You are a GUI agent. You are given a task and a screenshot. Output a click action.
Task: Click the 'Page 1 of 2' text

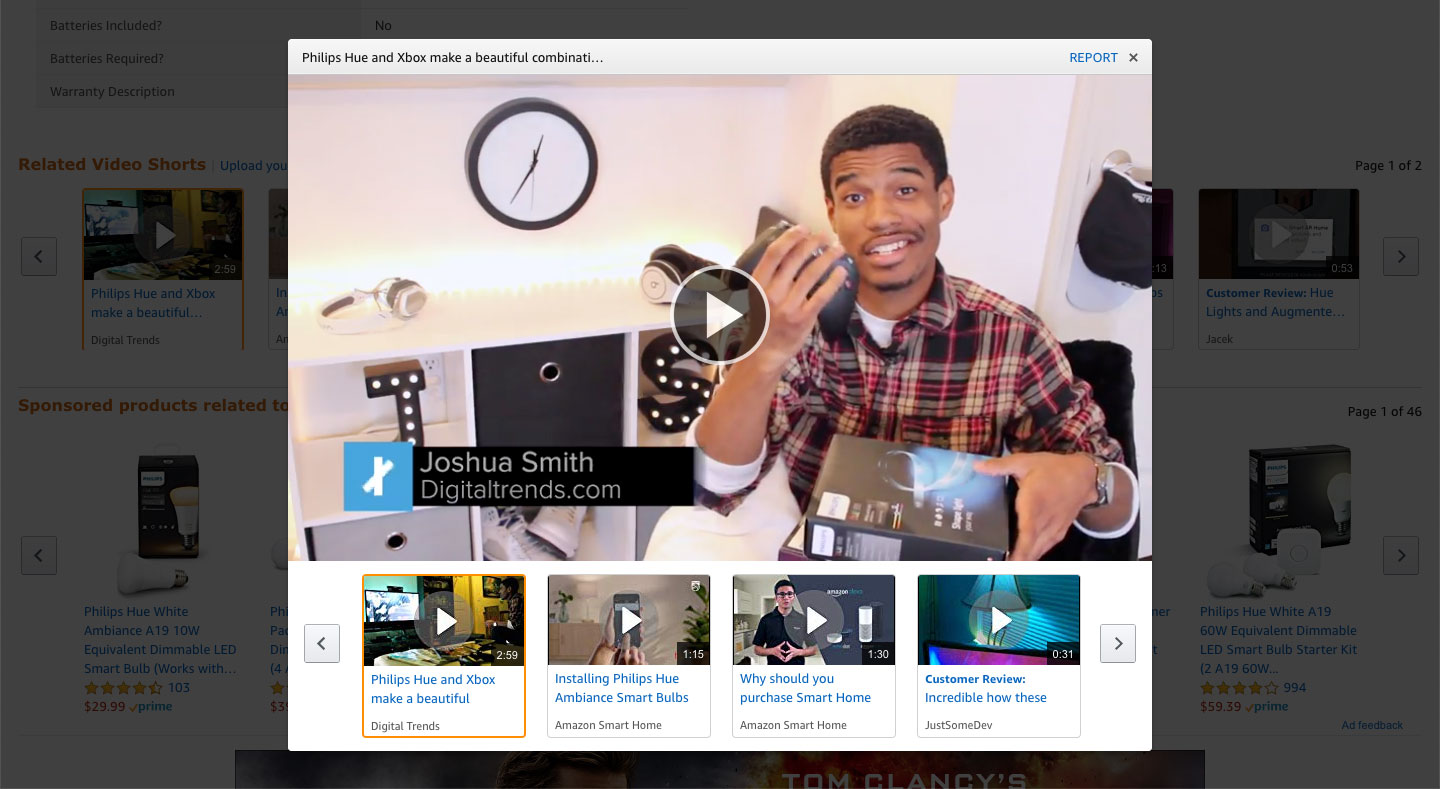[x=1388, y=165]
